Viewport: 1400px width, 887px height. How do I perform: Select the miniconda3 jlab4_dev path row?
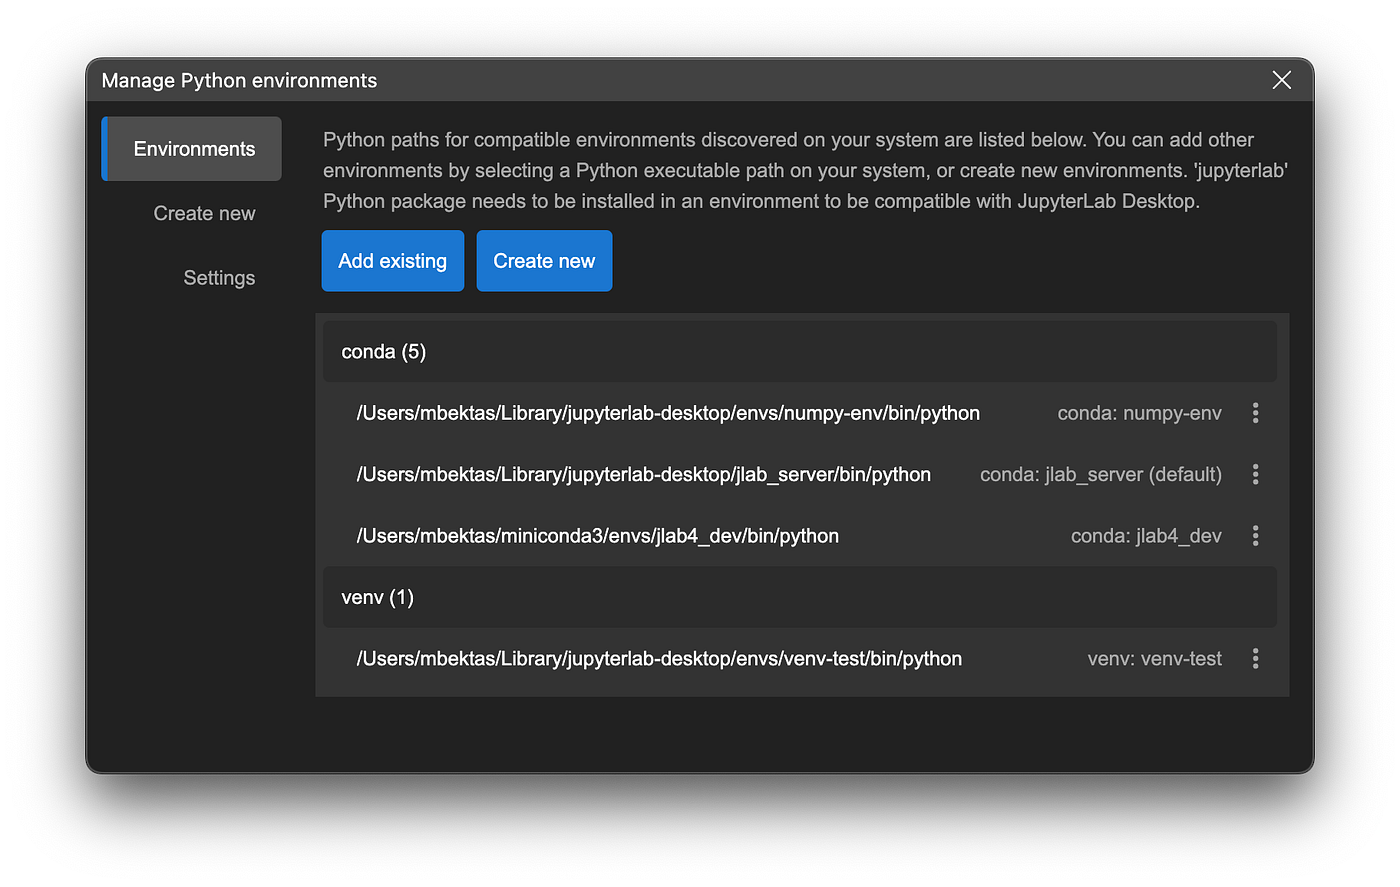point(597,536)
